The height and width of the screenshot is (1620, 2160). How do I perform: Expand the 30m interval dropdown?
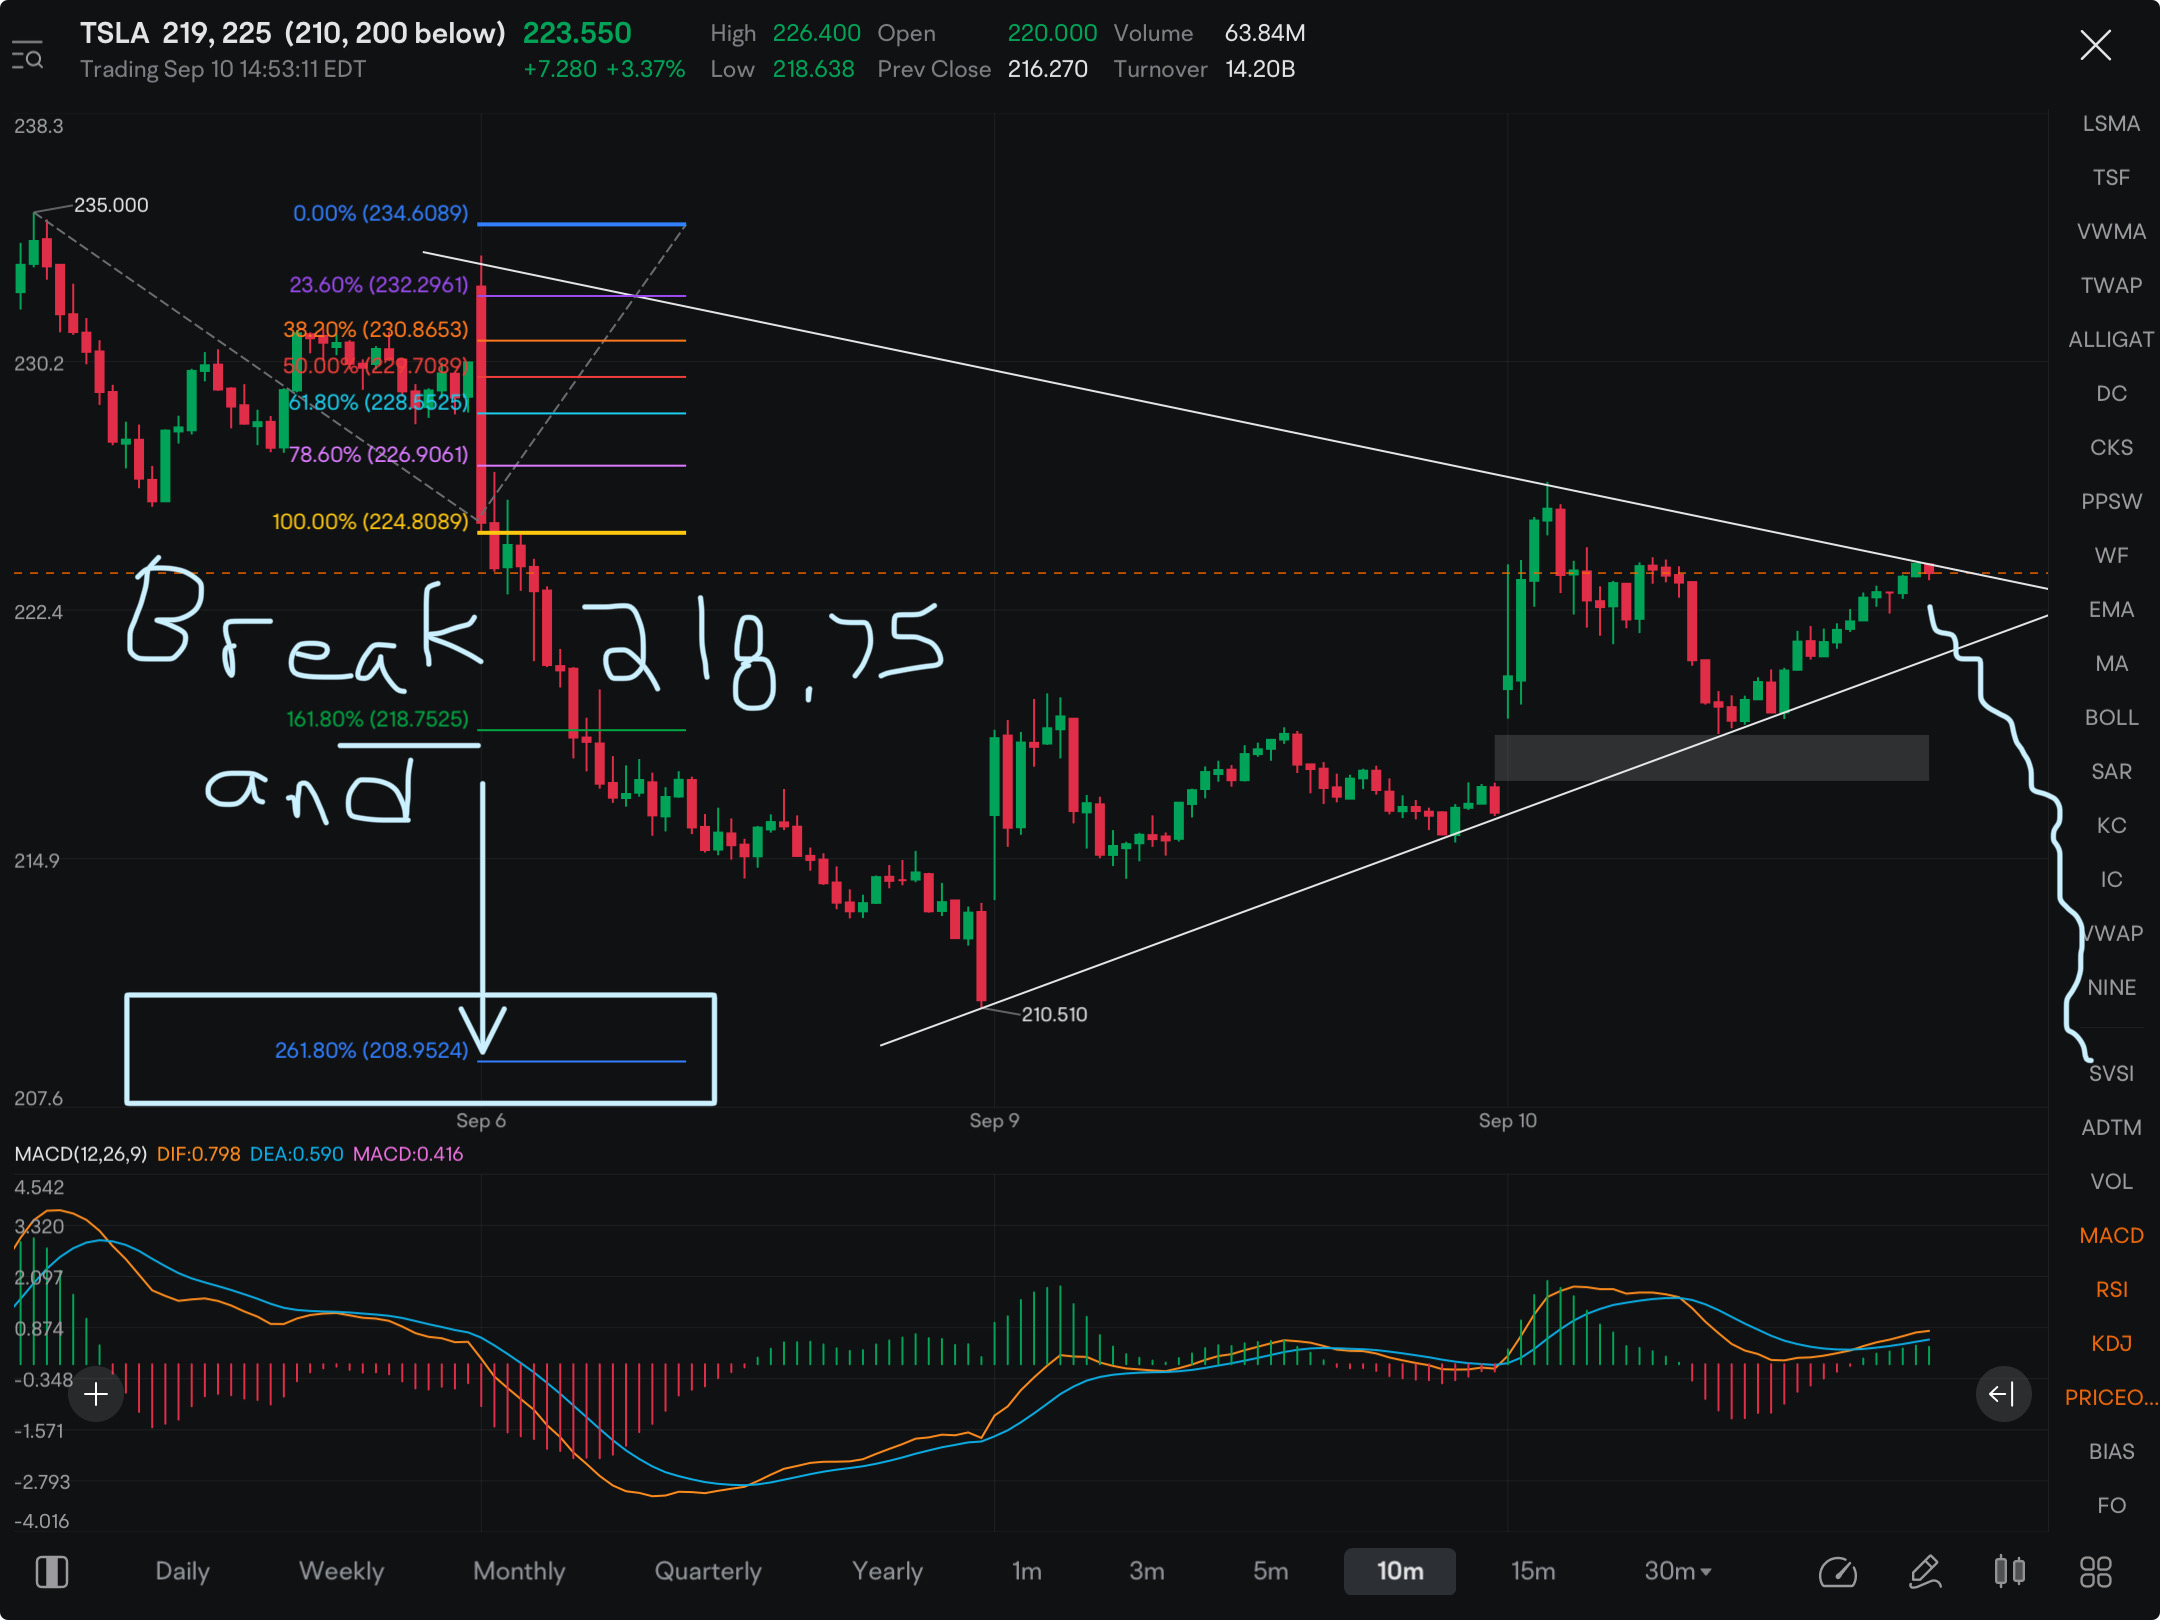point(1678,1571)
